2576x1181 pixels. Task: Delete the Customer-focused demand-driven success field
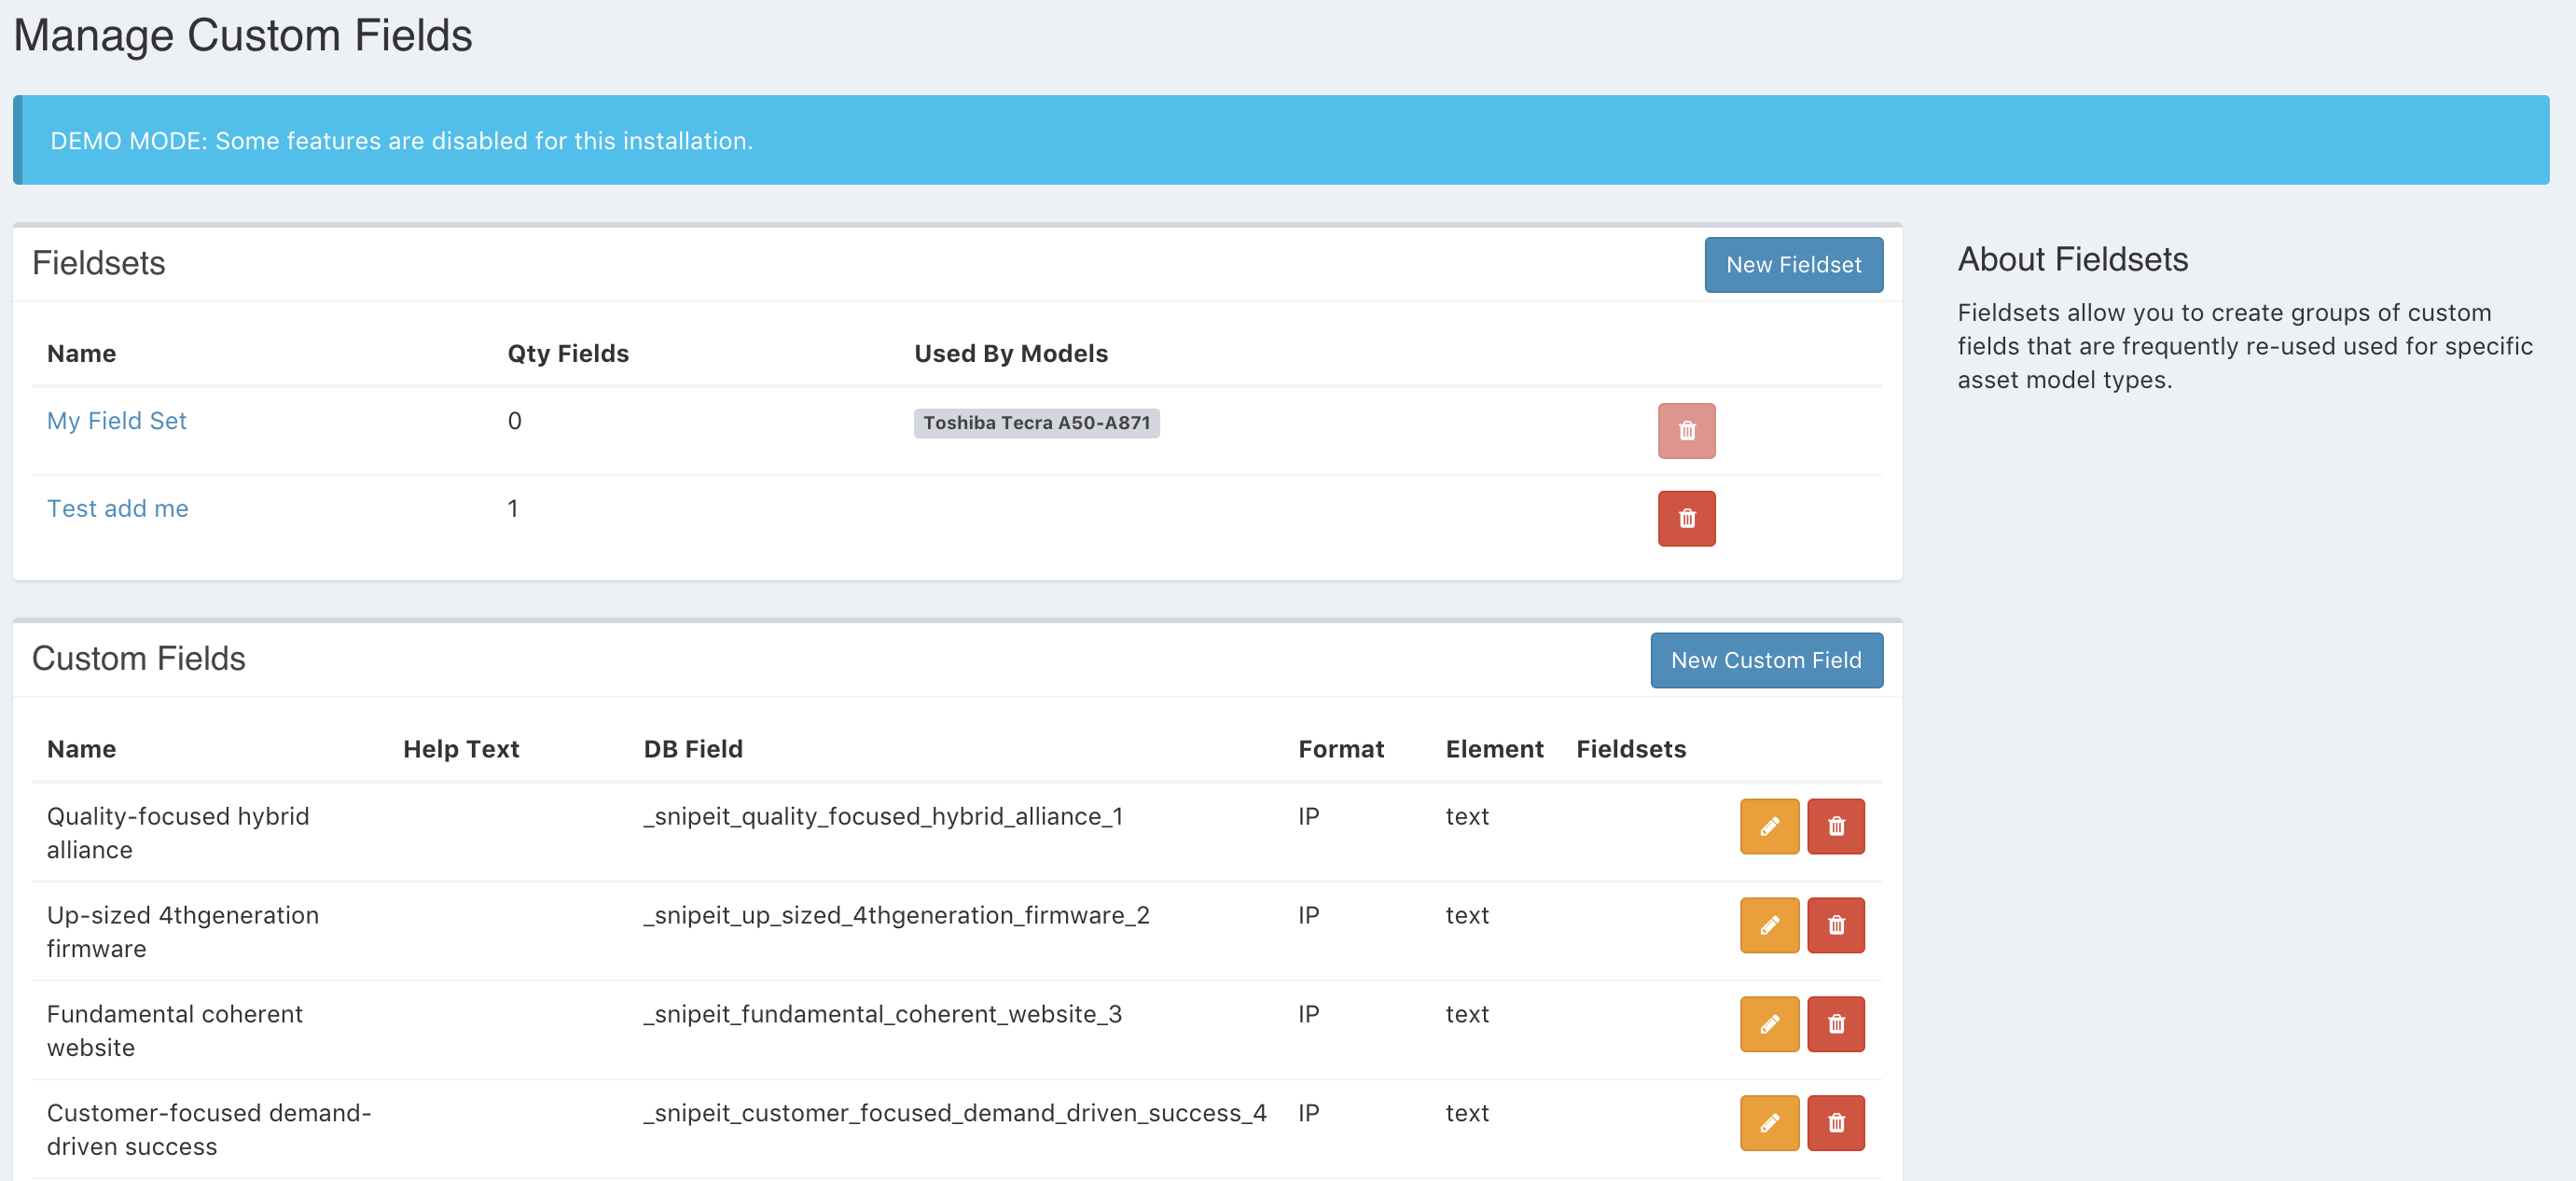[1836, 1123]
